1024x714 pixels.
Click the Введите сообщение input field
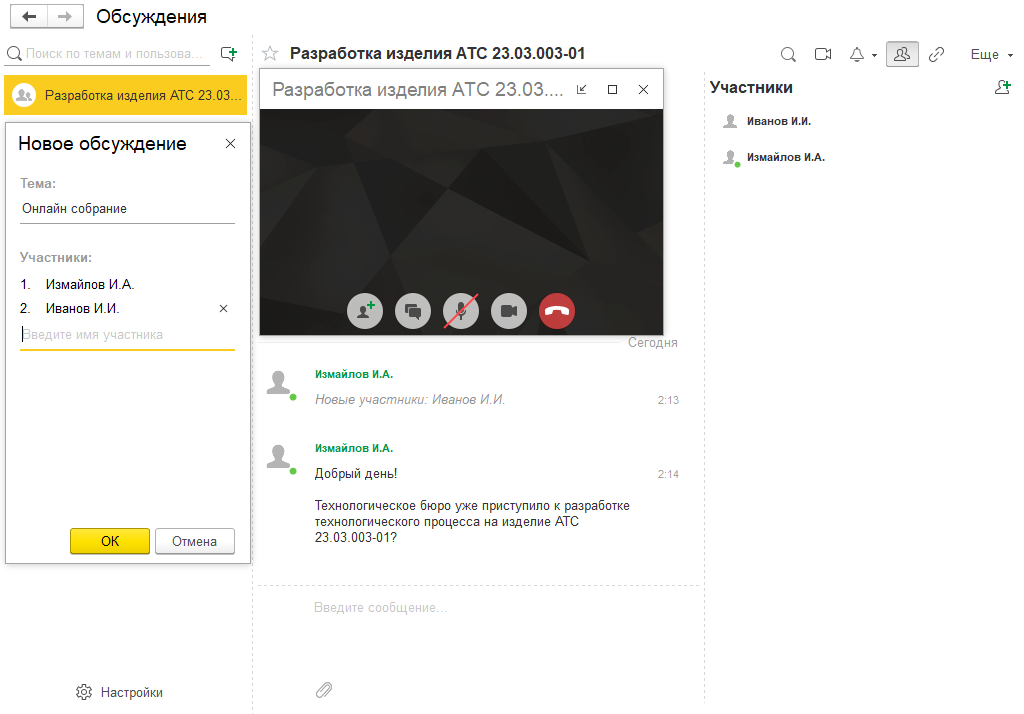click(480, 608)
